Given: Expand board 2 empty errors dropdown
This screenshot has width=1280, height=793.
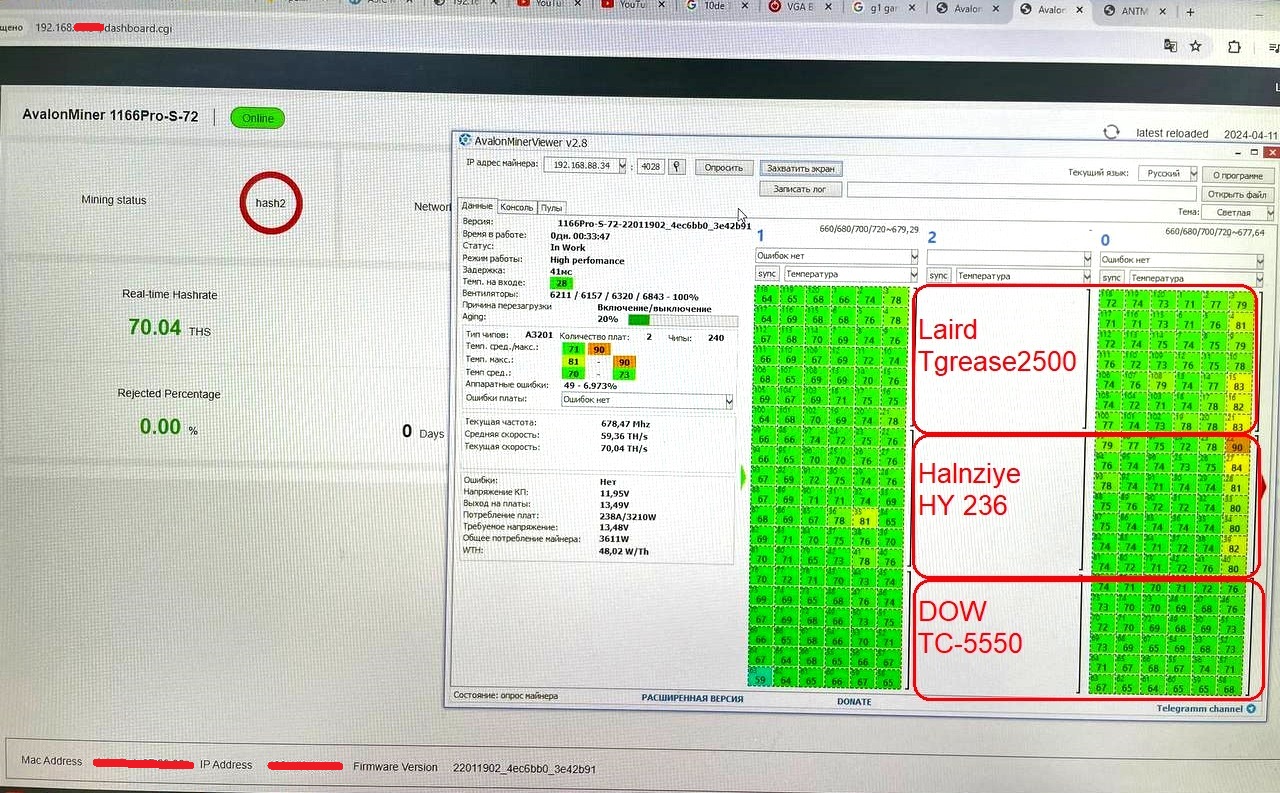Looking at the screenshot, I should click(x=1088, y=258).
